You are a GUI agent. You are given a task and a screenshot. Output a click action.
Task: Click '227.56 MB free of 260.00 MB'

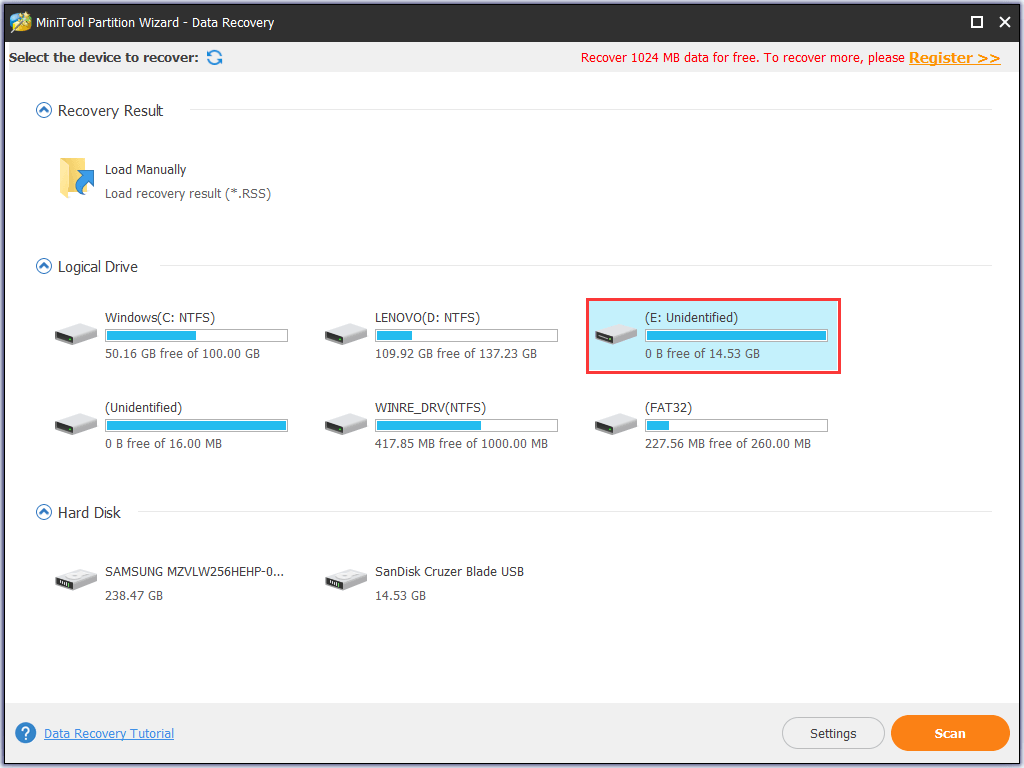tap(728, 443)
